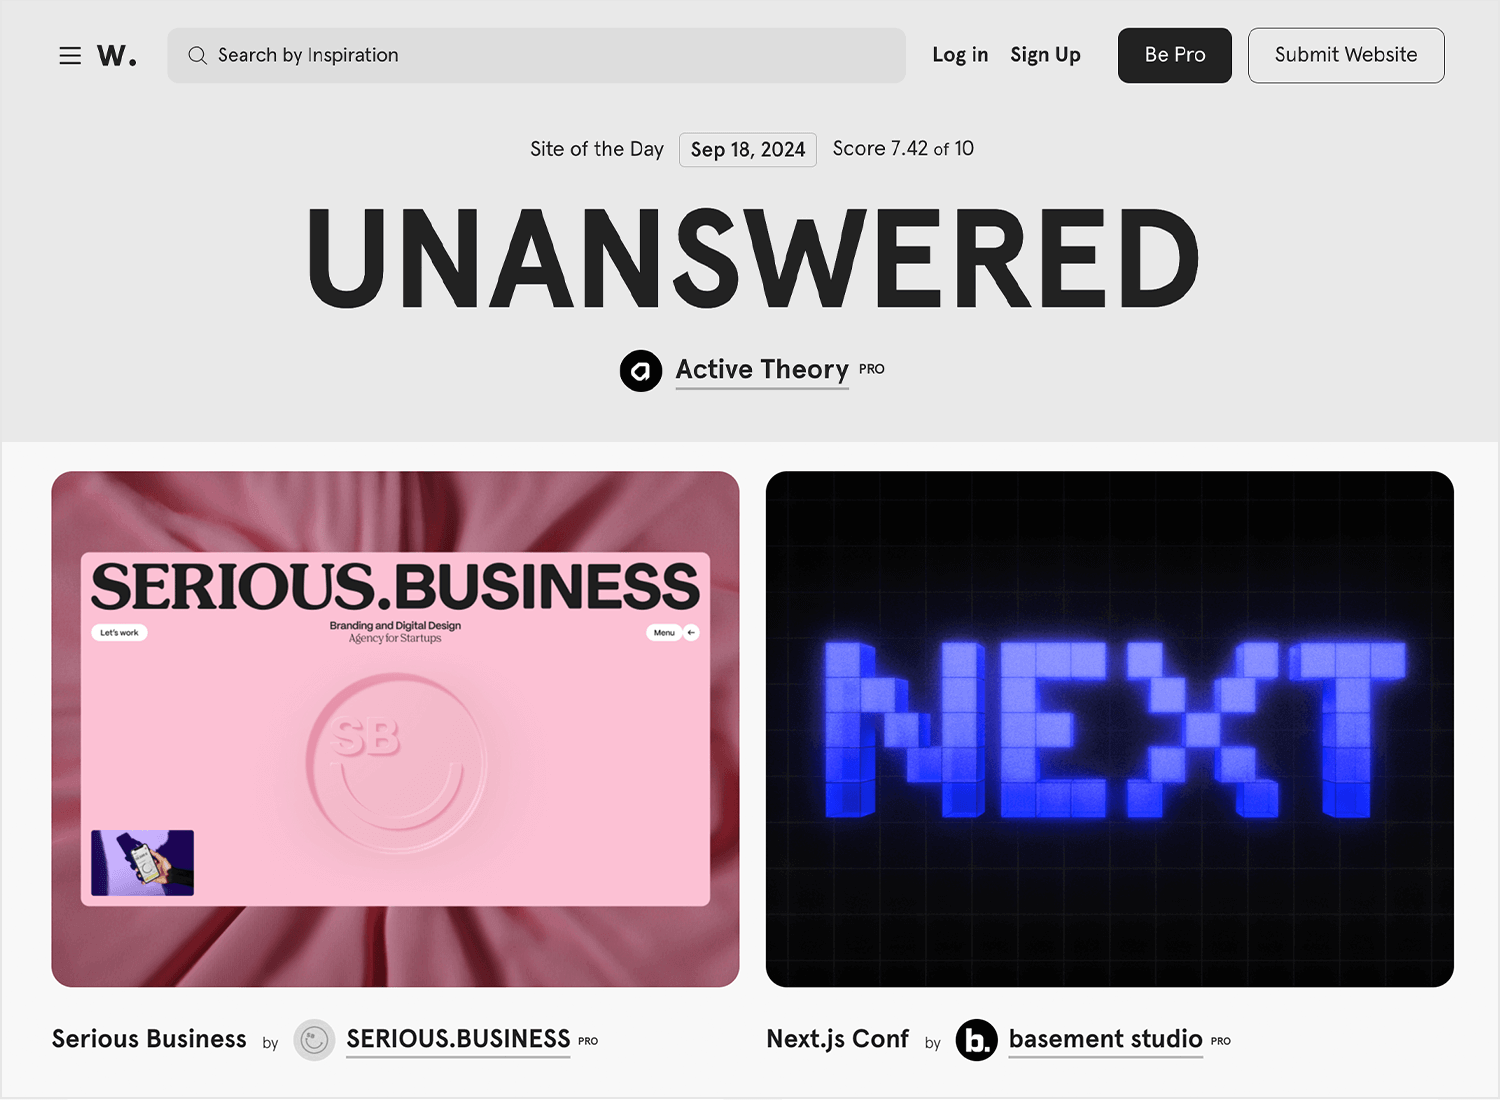Open the Log in link
The width and height of the screenshot is (1500, 1100).
tap(960, 55)
